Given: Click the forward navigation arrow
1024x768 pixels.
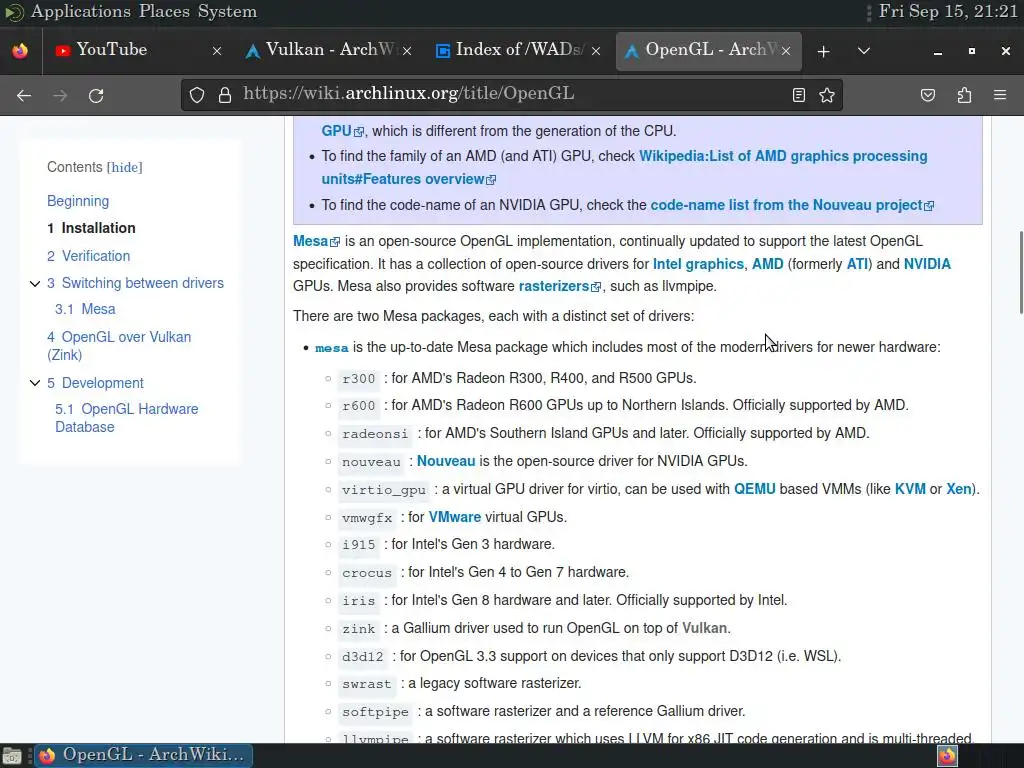Looking at the screenshot, I should [60, 95].
